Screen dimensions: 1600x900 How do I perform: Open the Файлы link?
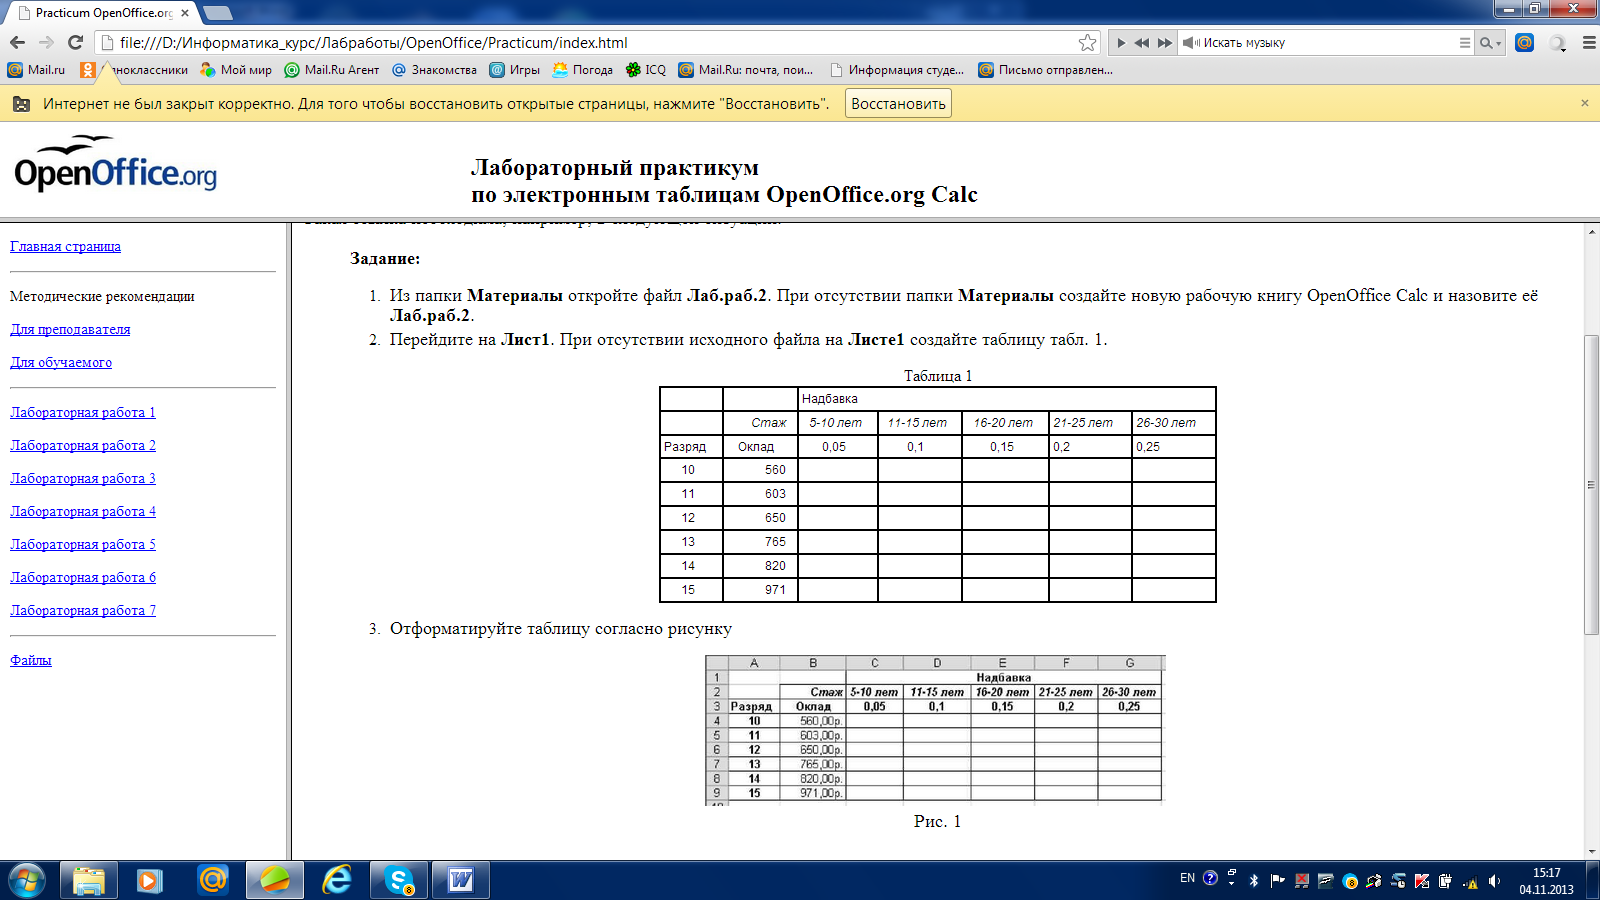pos(31,660)
